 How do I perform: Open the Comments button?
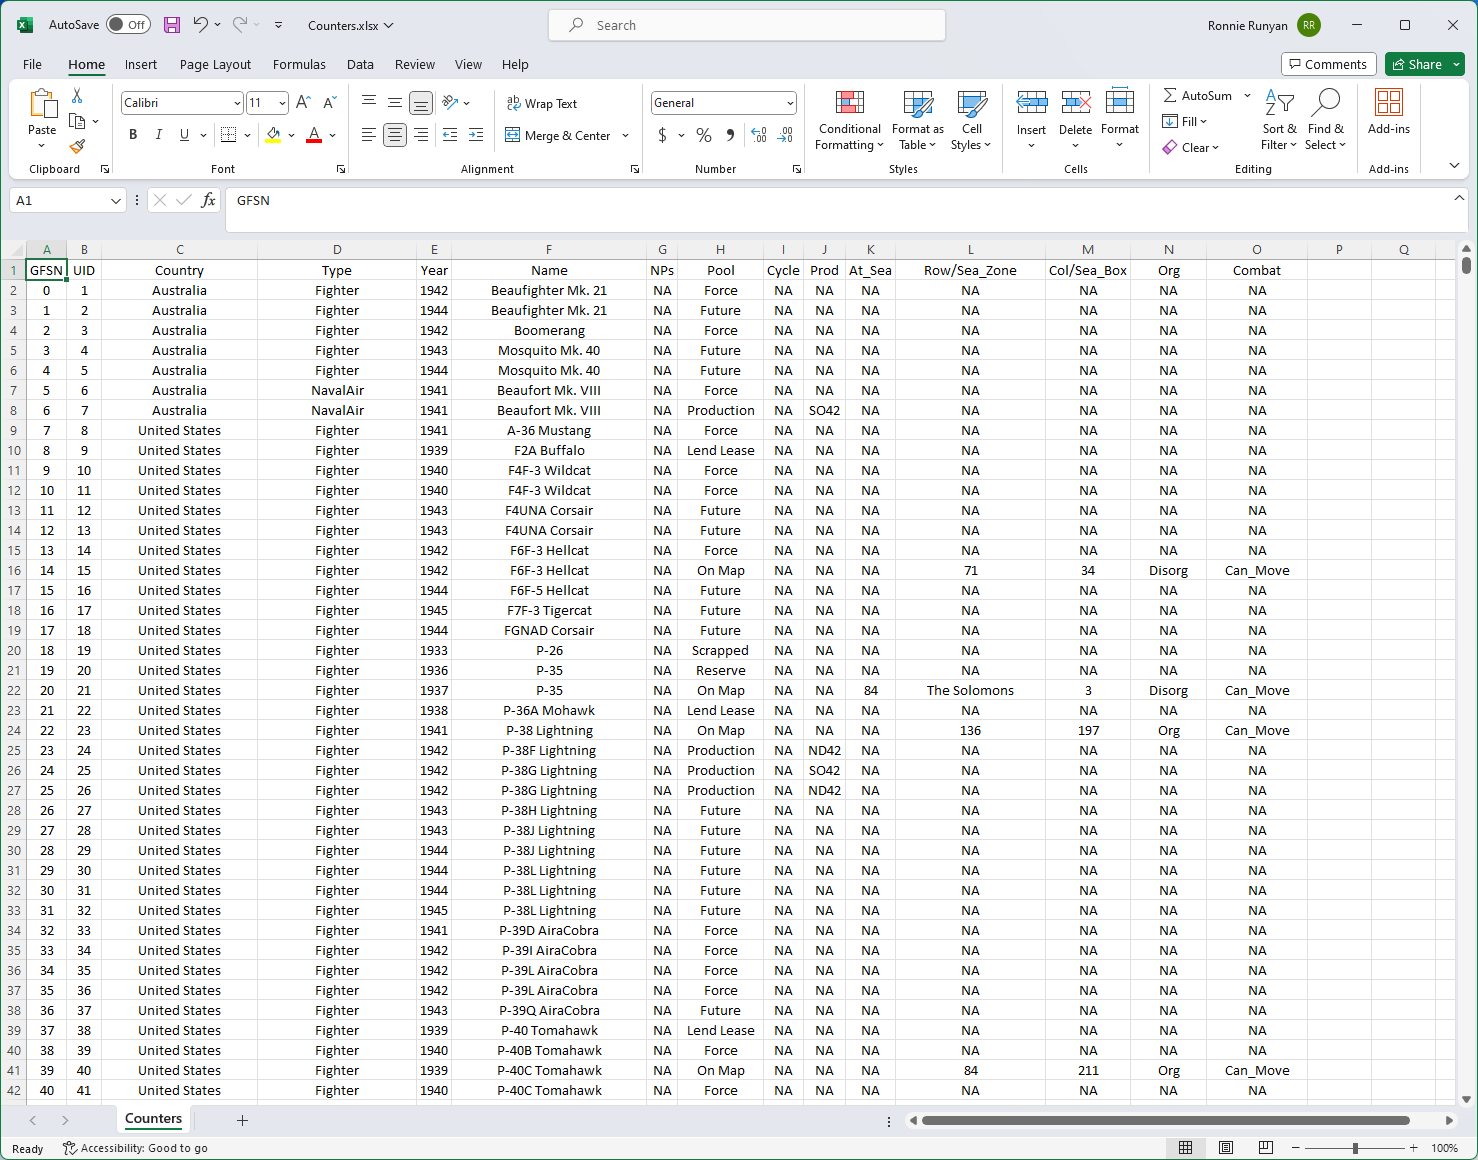1328,64
